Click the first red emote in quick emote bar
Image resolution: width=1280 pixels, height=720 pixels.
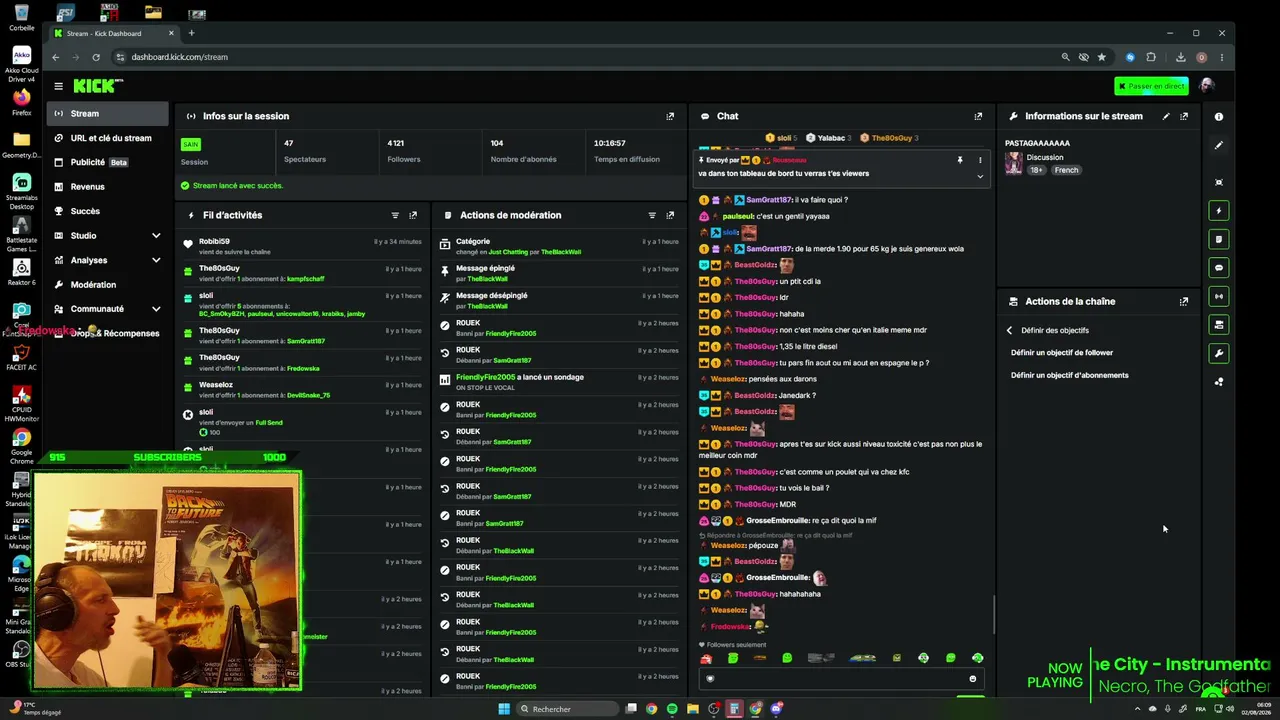[706, 658]
